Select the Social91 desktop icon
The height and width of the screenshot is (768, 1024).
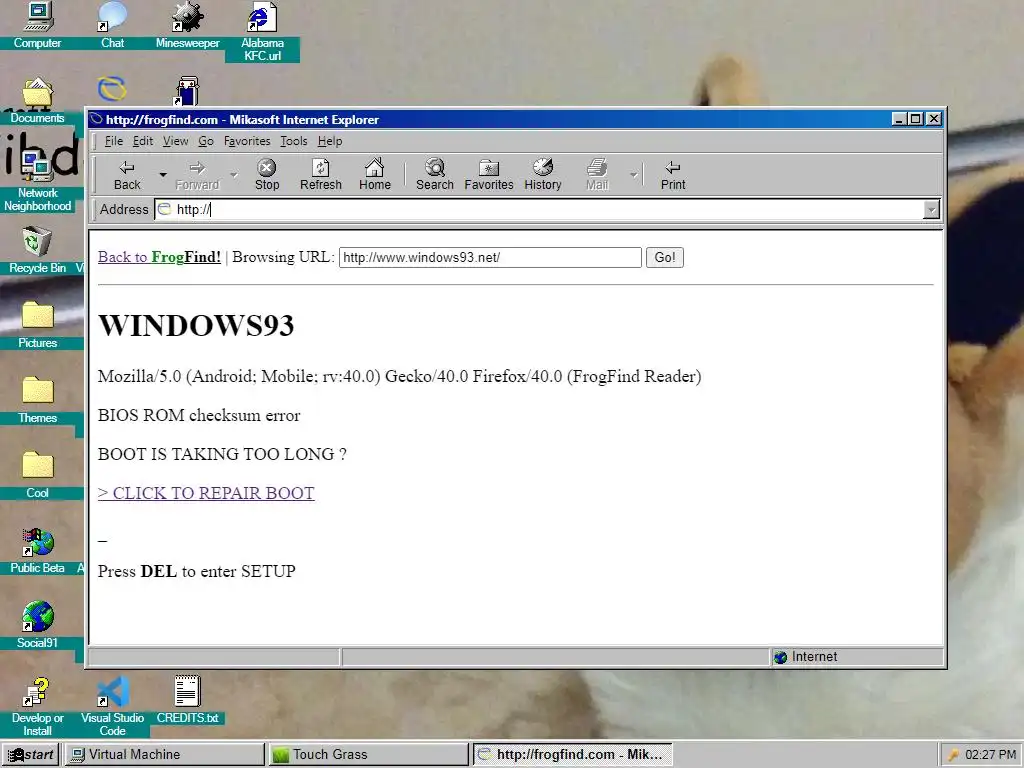point(37,626)
